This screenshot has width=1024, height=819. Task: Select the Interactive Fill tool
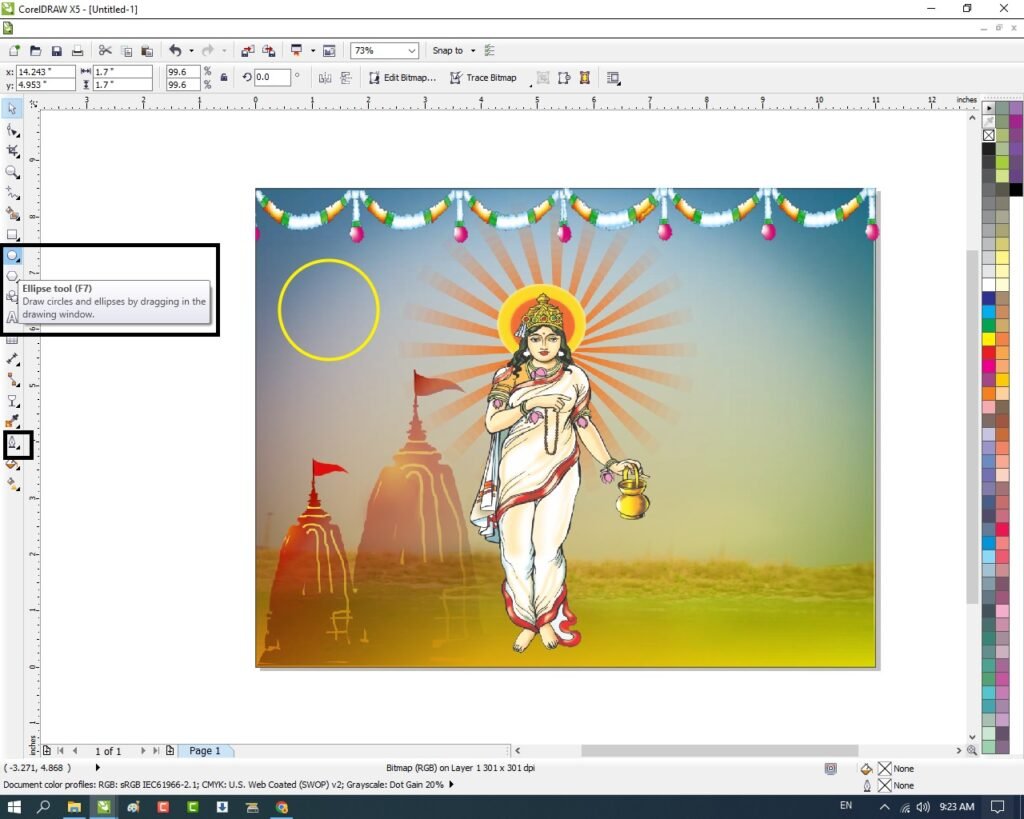[x=12, y=485]
